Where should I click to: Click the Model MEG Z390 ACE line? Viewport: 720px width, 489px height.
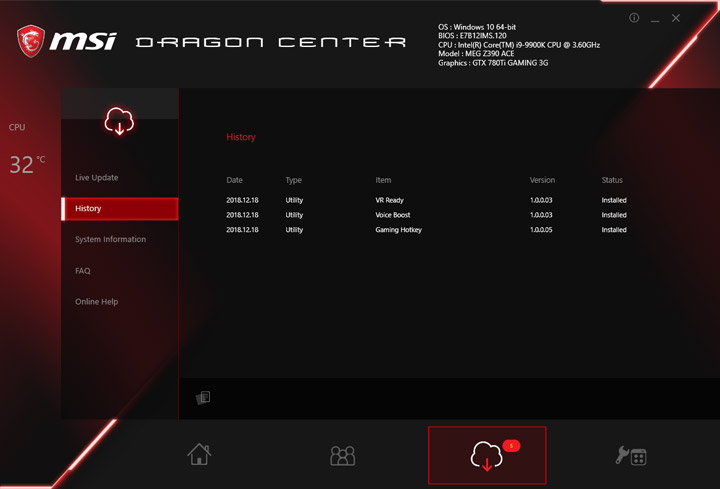point(476,54)
